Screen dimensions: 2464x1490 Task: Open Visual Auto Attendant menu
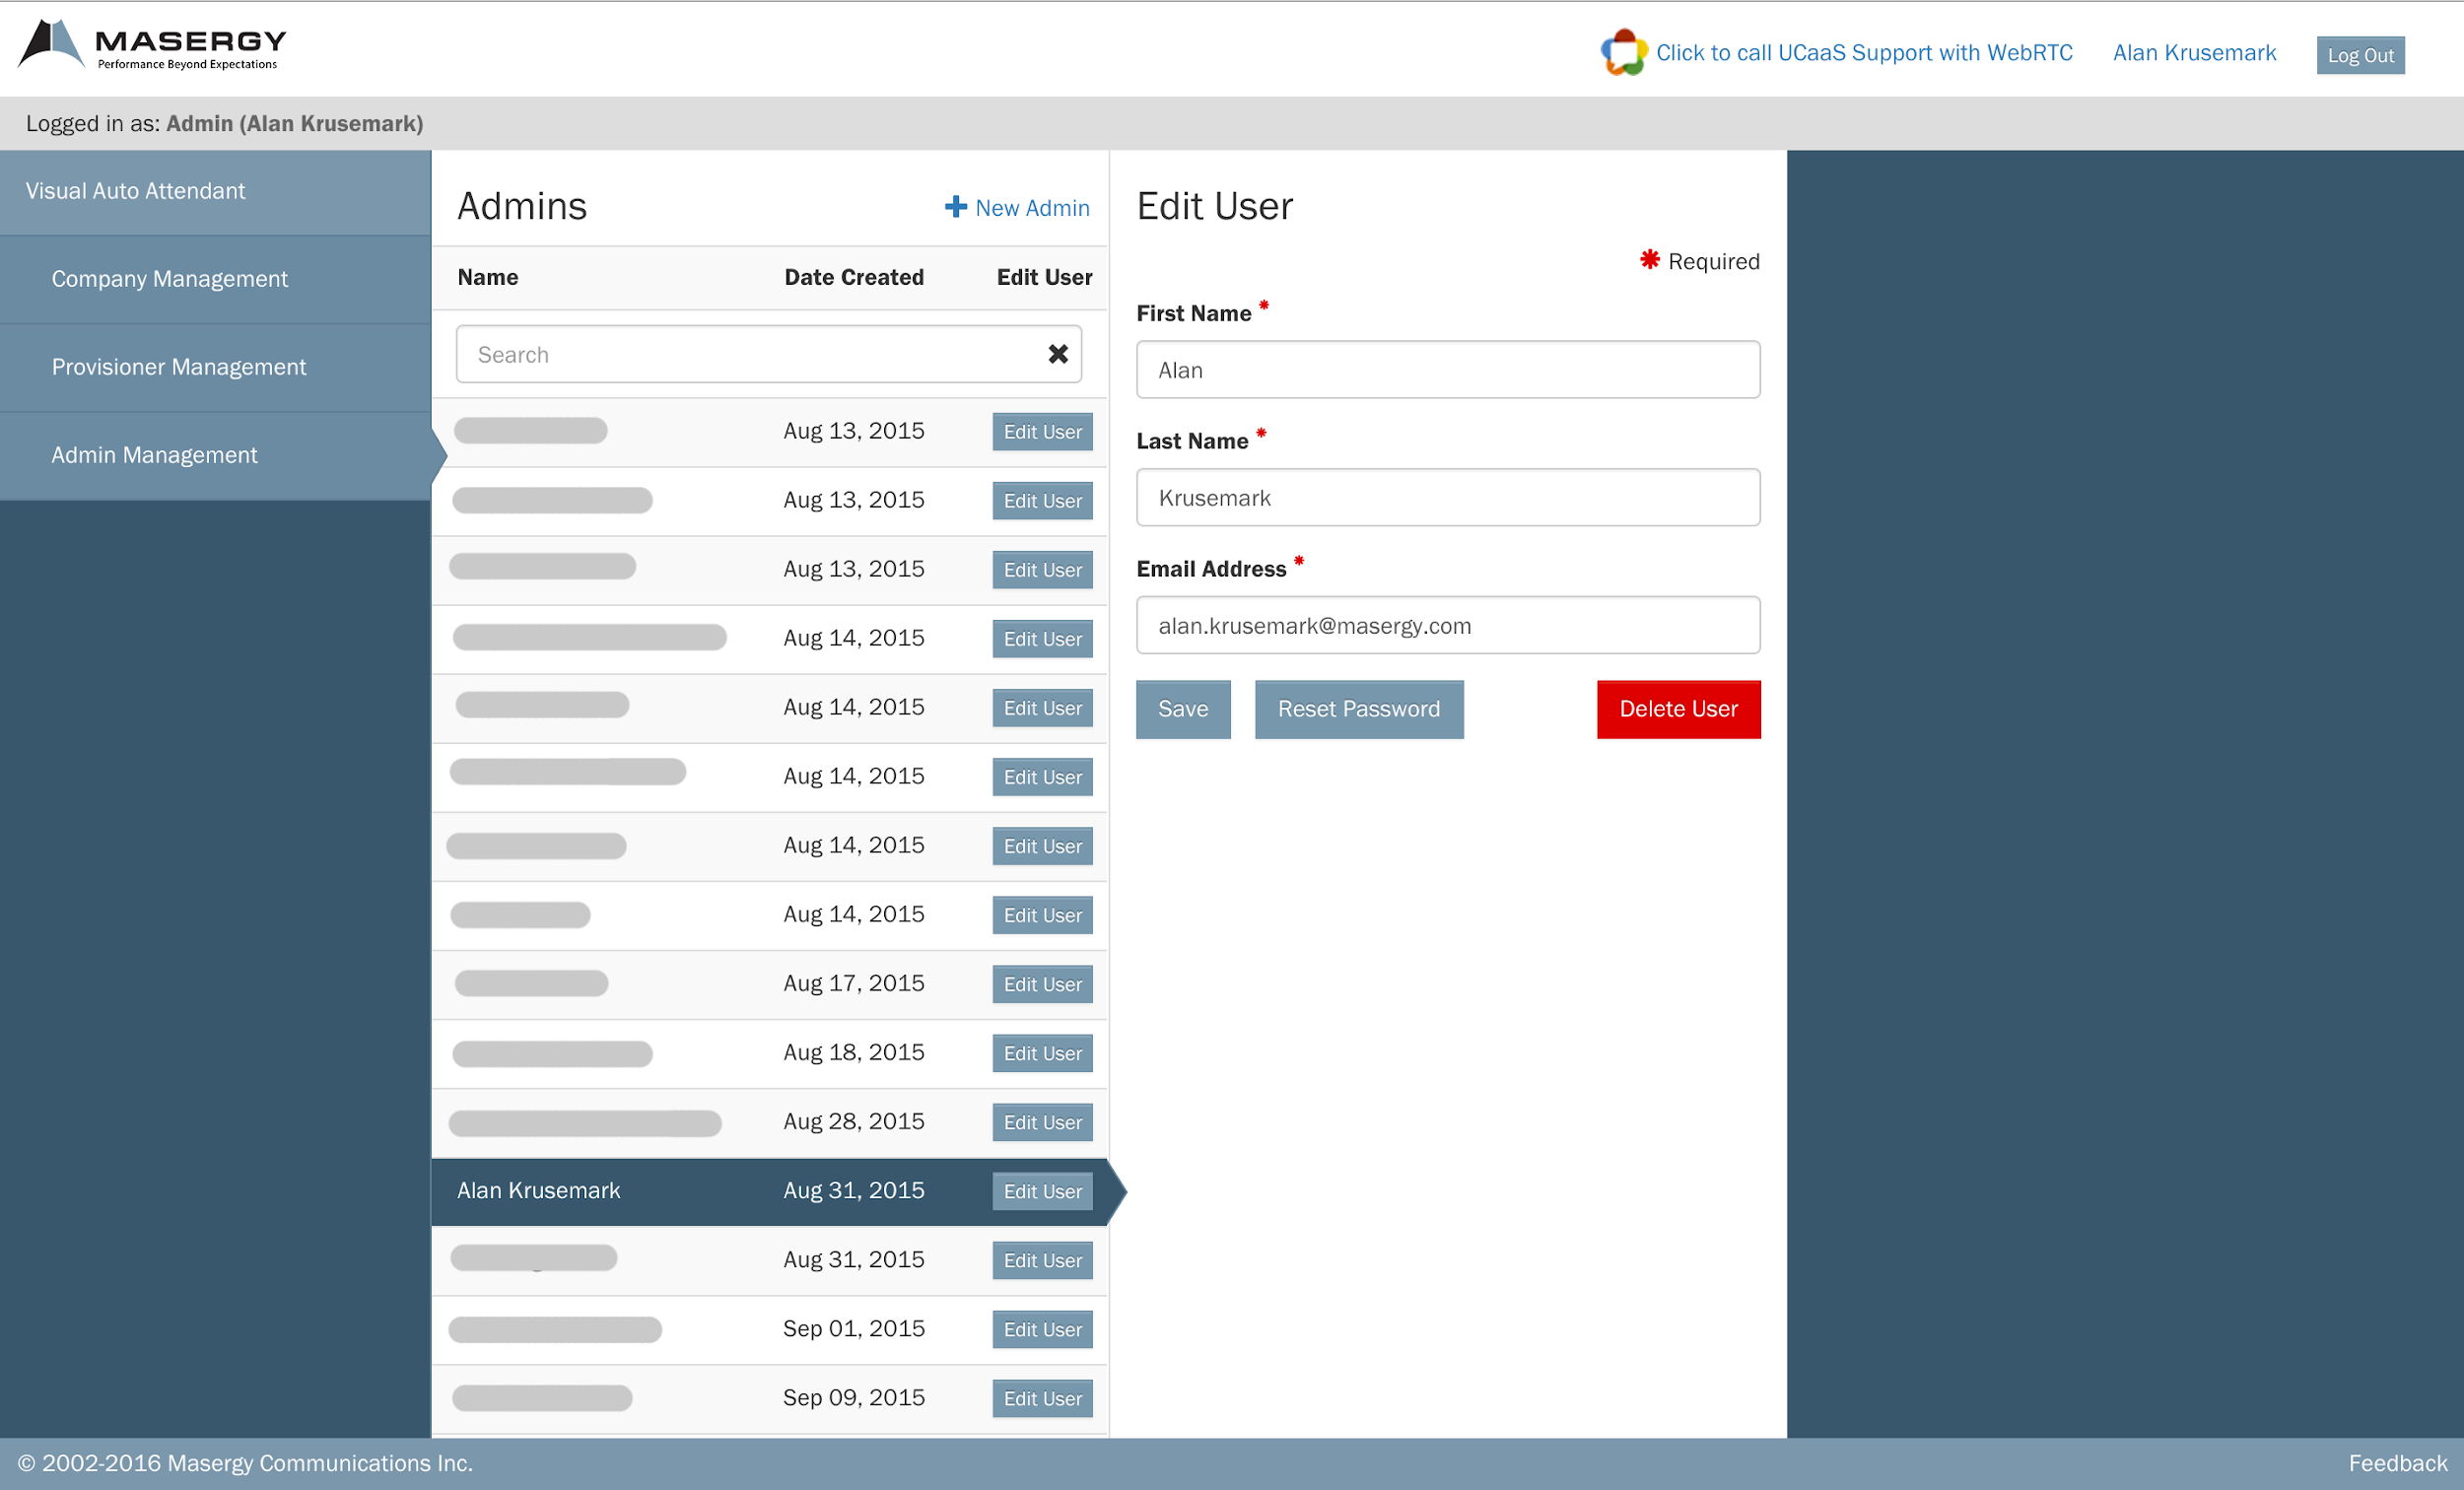coord(136,191)
